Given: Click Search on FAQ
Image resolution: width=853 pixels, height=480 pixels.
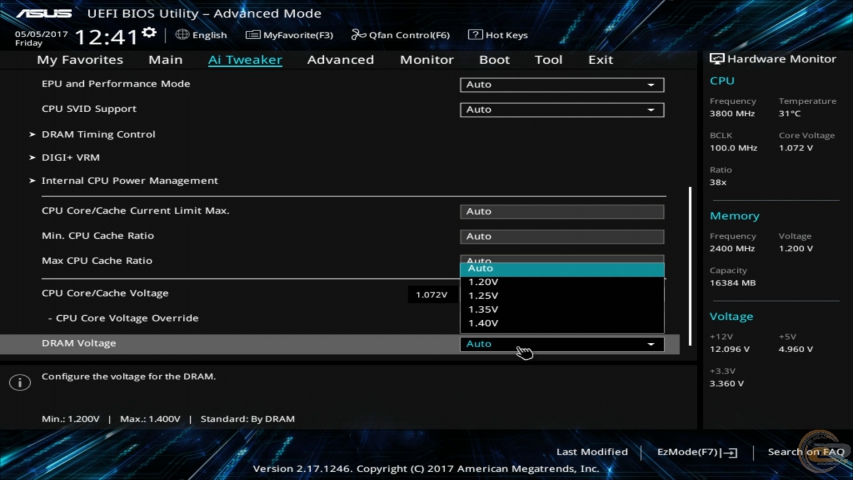Looking at the screenshot, I should (x=806, y=452).
